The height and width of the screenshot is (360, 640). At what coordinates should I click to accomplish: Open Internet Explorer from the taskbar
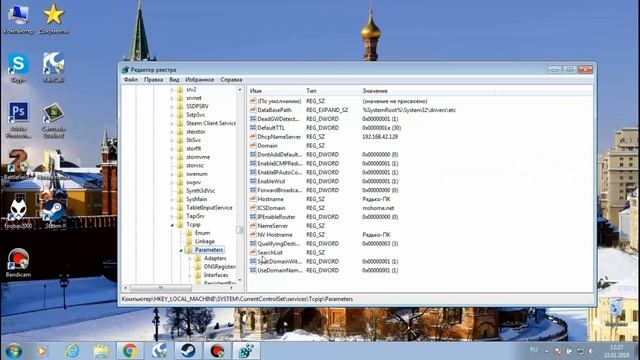click(72, 351)
